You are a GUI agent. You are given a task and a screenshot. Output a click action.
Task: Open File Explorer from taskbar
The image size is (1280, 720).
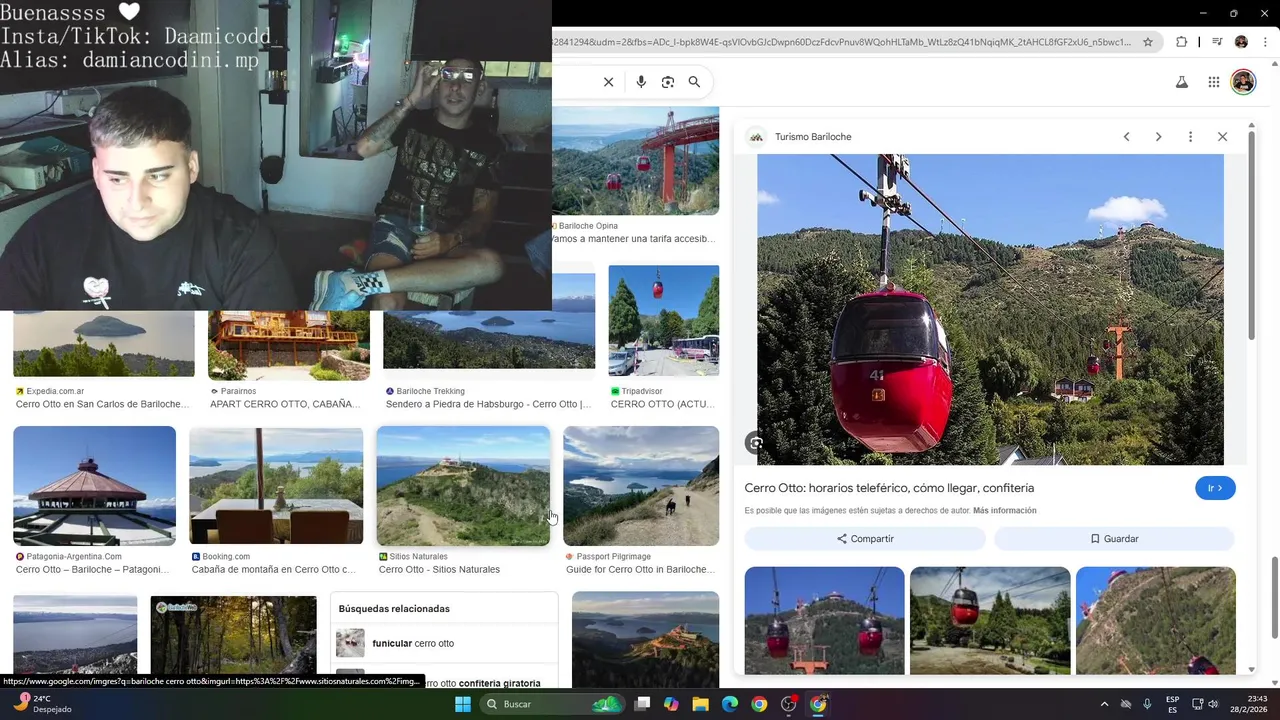(700, 704)
